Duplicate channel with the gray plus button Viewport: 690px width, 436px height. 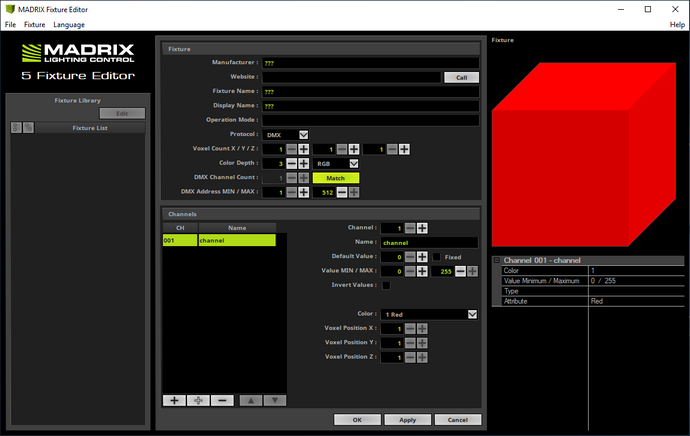(x=198, y=400)
